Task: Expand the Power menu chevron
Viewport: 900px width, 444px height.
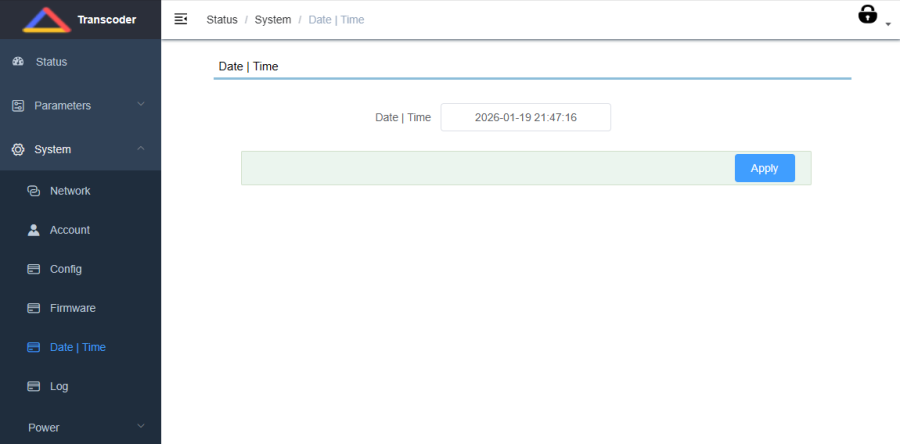Action: coord(141,427)
